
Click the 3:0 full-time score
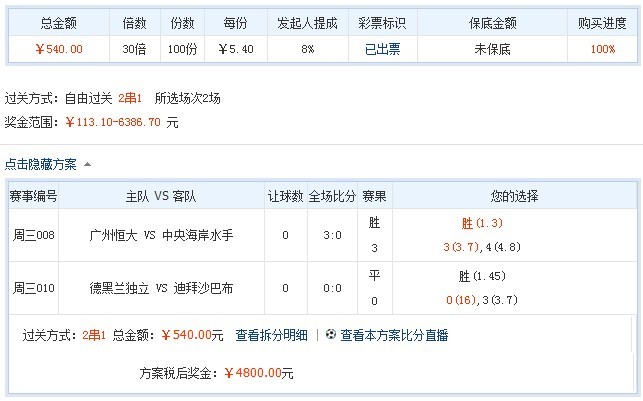(x=332, y=235)
